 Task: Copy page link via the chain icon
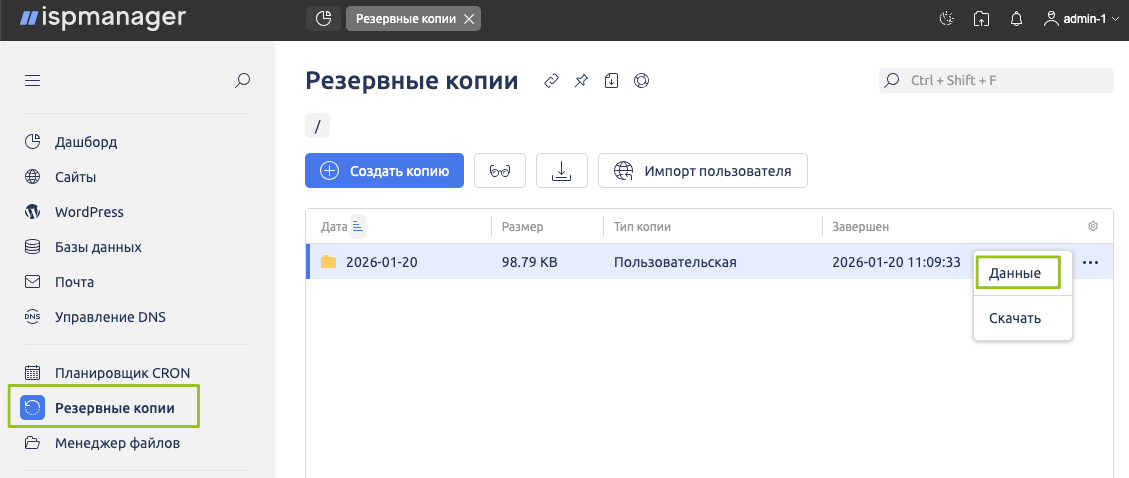(x=550, y=81)
